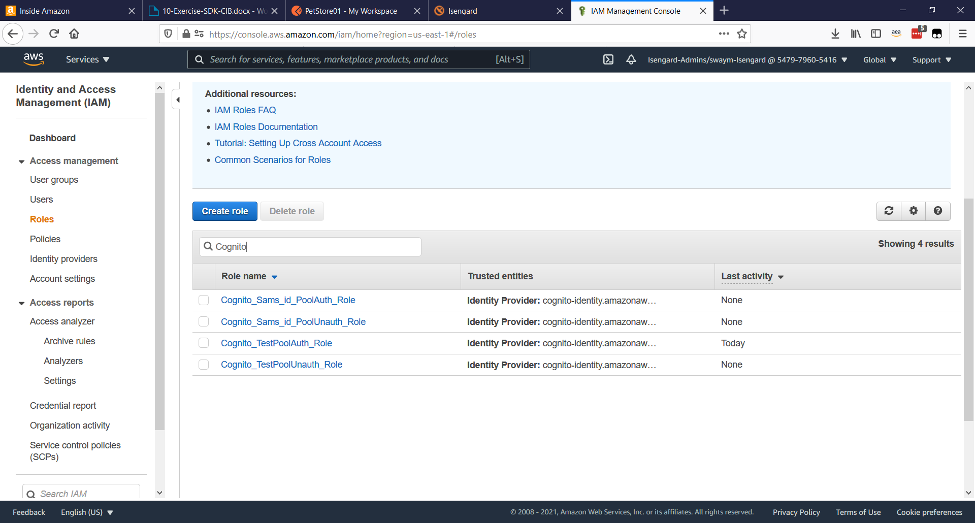
Task: Click the Search IAM field
Action: [81, 493]
